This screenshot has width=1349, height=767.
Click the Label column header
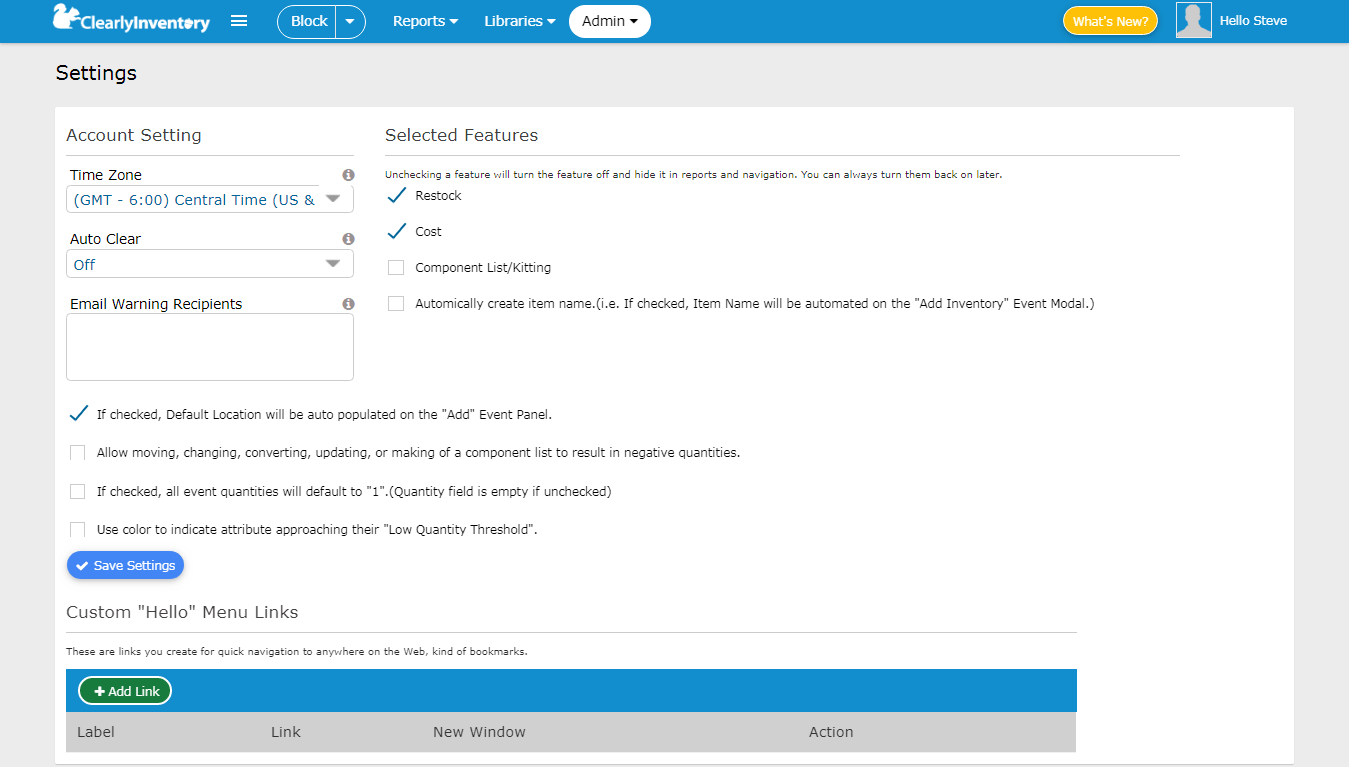tap(96, 732)
